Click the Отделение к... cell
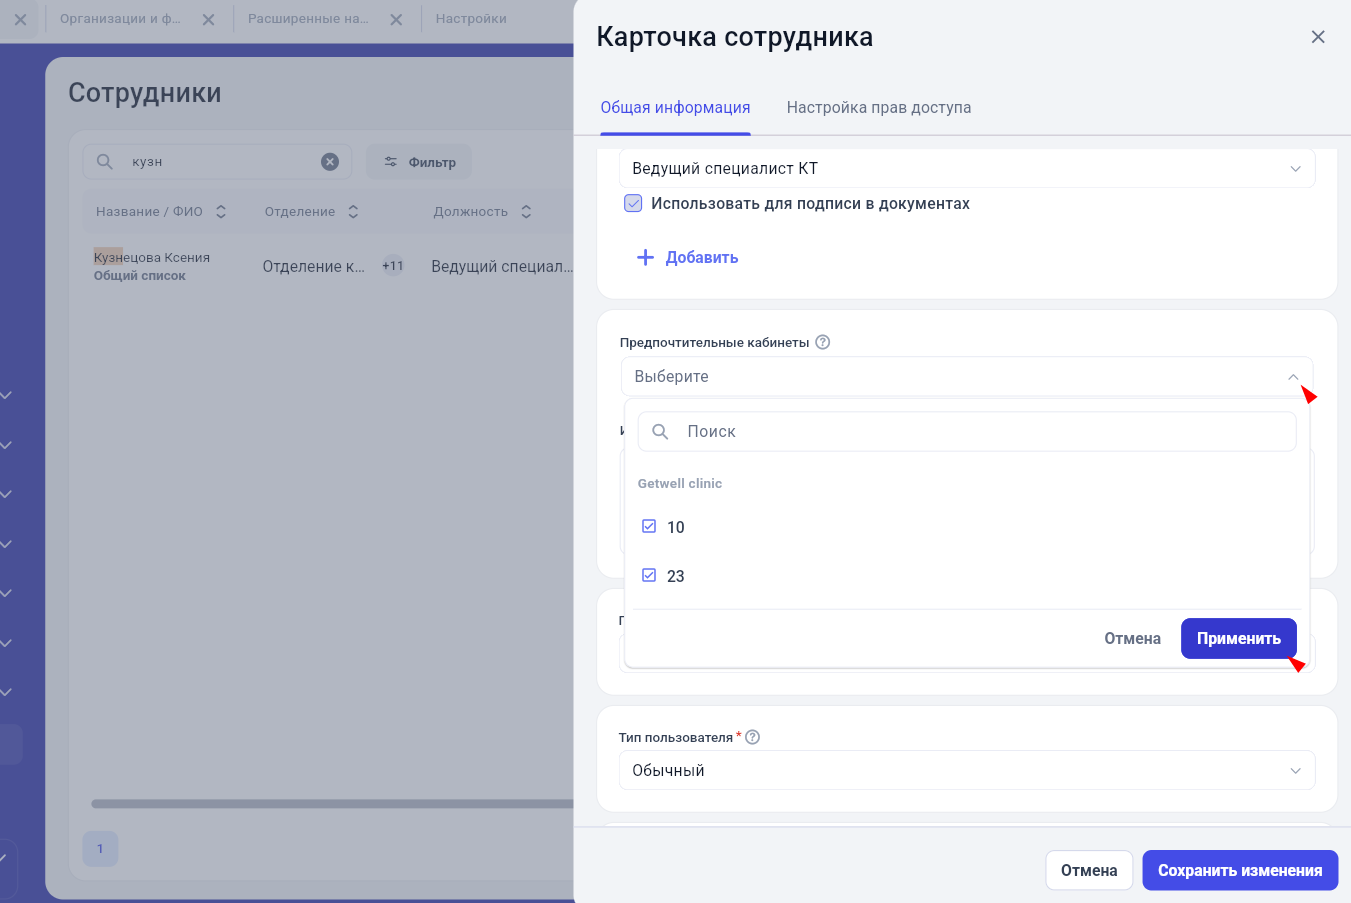Screen dimensions: 1351x903 pyautogui.click(x=314, y=267)
